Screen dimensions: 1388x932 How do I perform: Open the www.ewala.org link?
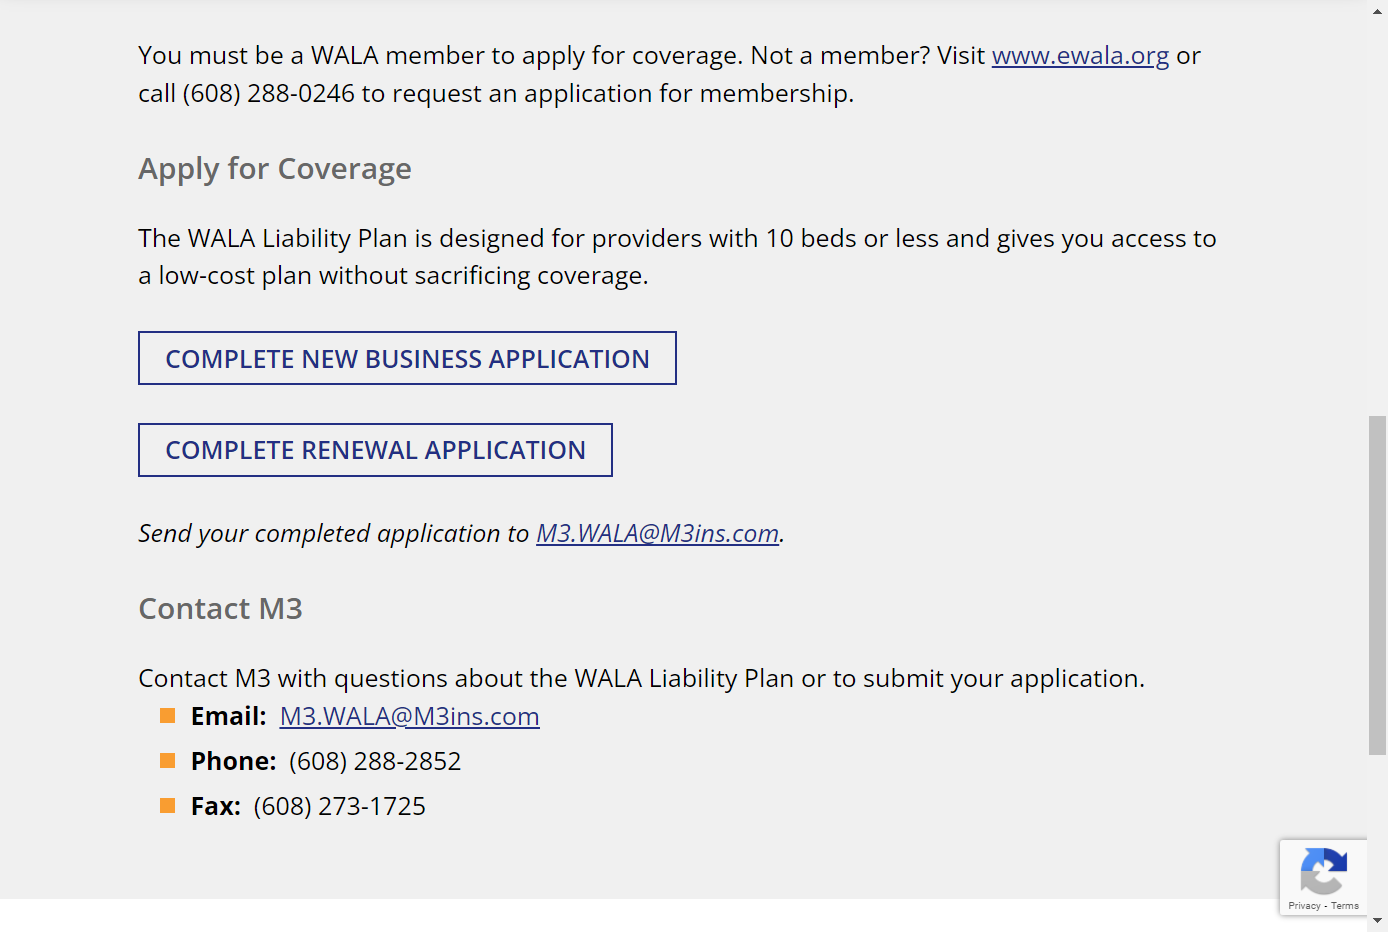1080,55
